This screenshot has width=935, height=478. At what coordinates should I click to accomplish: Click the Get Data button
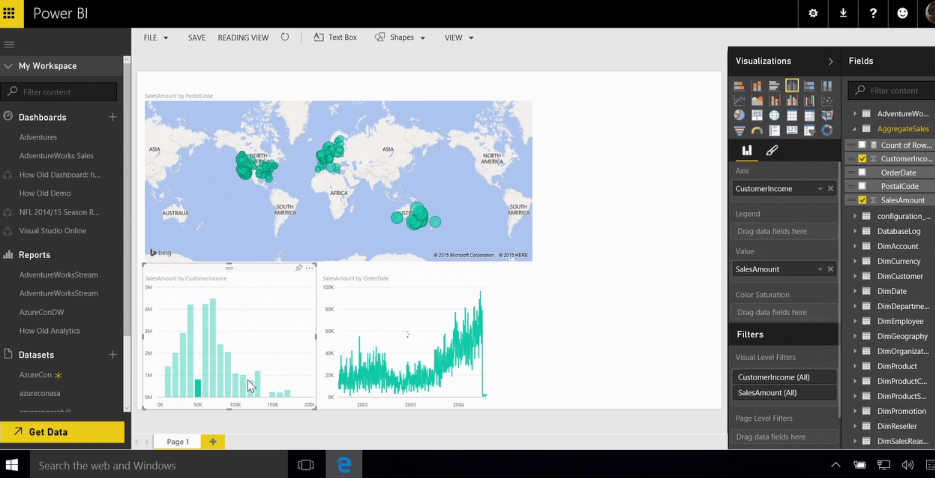[62, 432]
